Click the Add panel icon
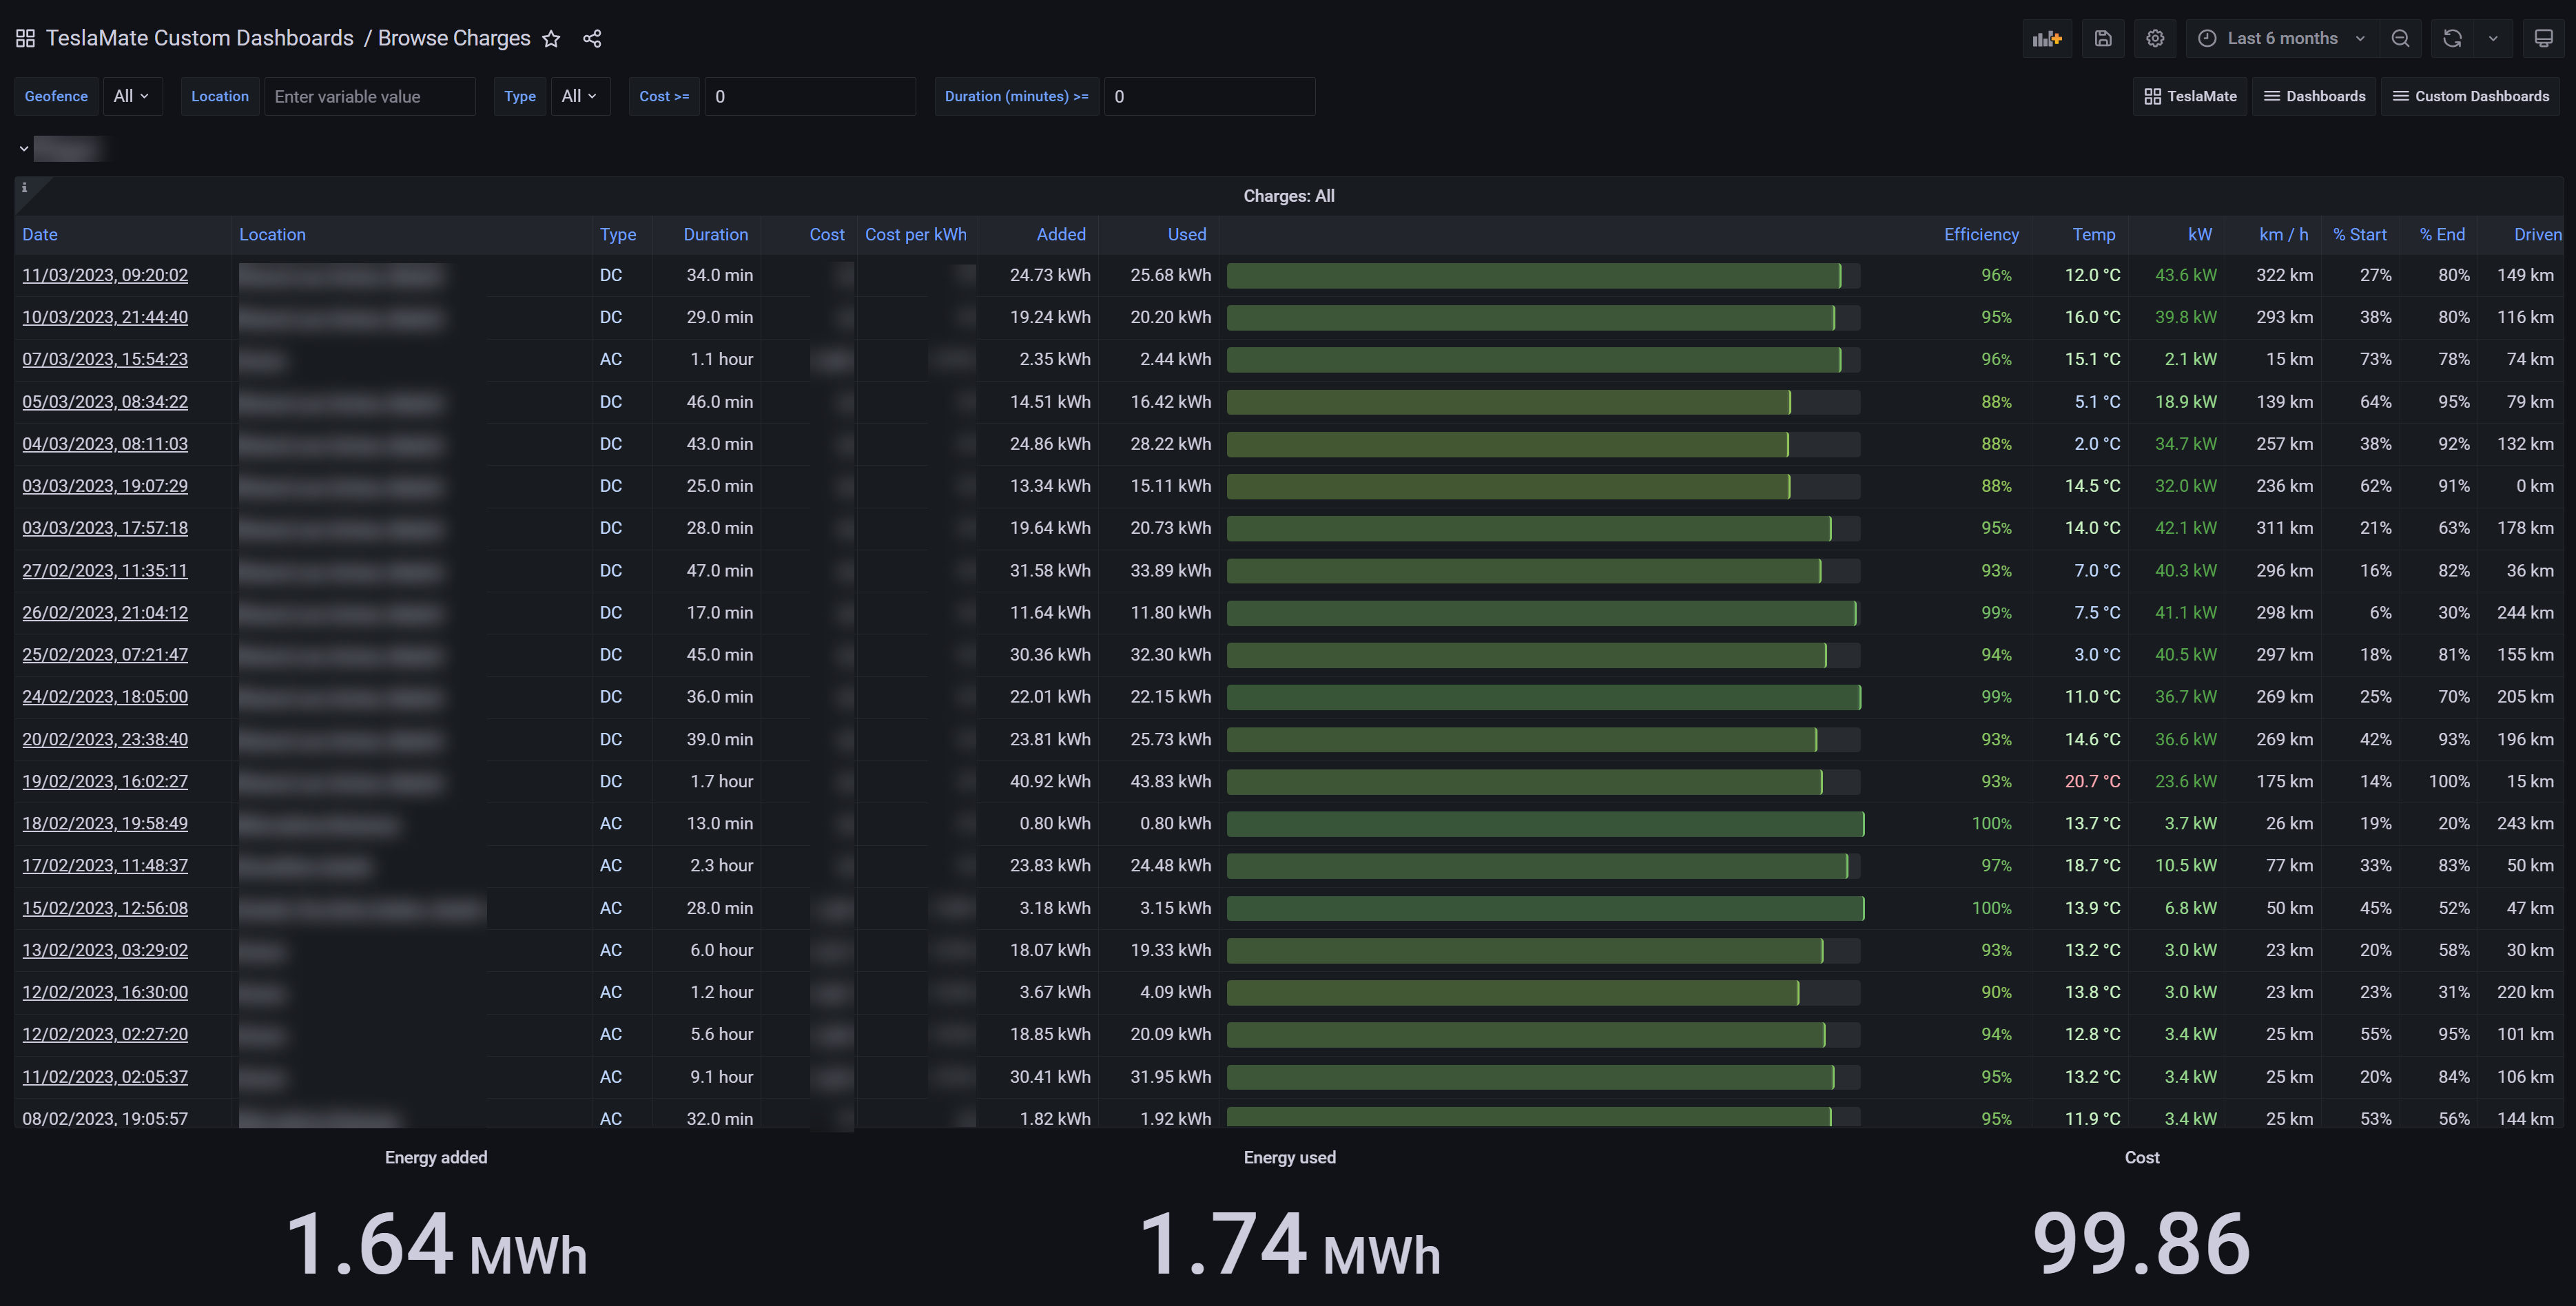This screenshot has height=1306, width=2576. pyautogui.click(x=2046, y=38)
